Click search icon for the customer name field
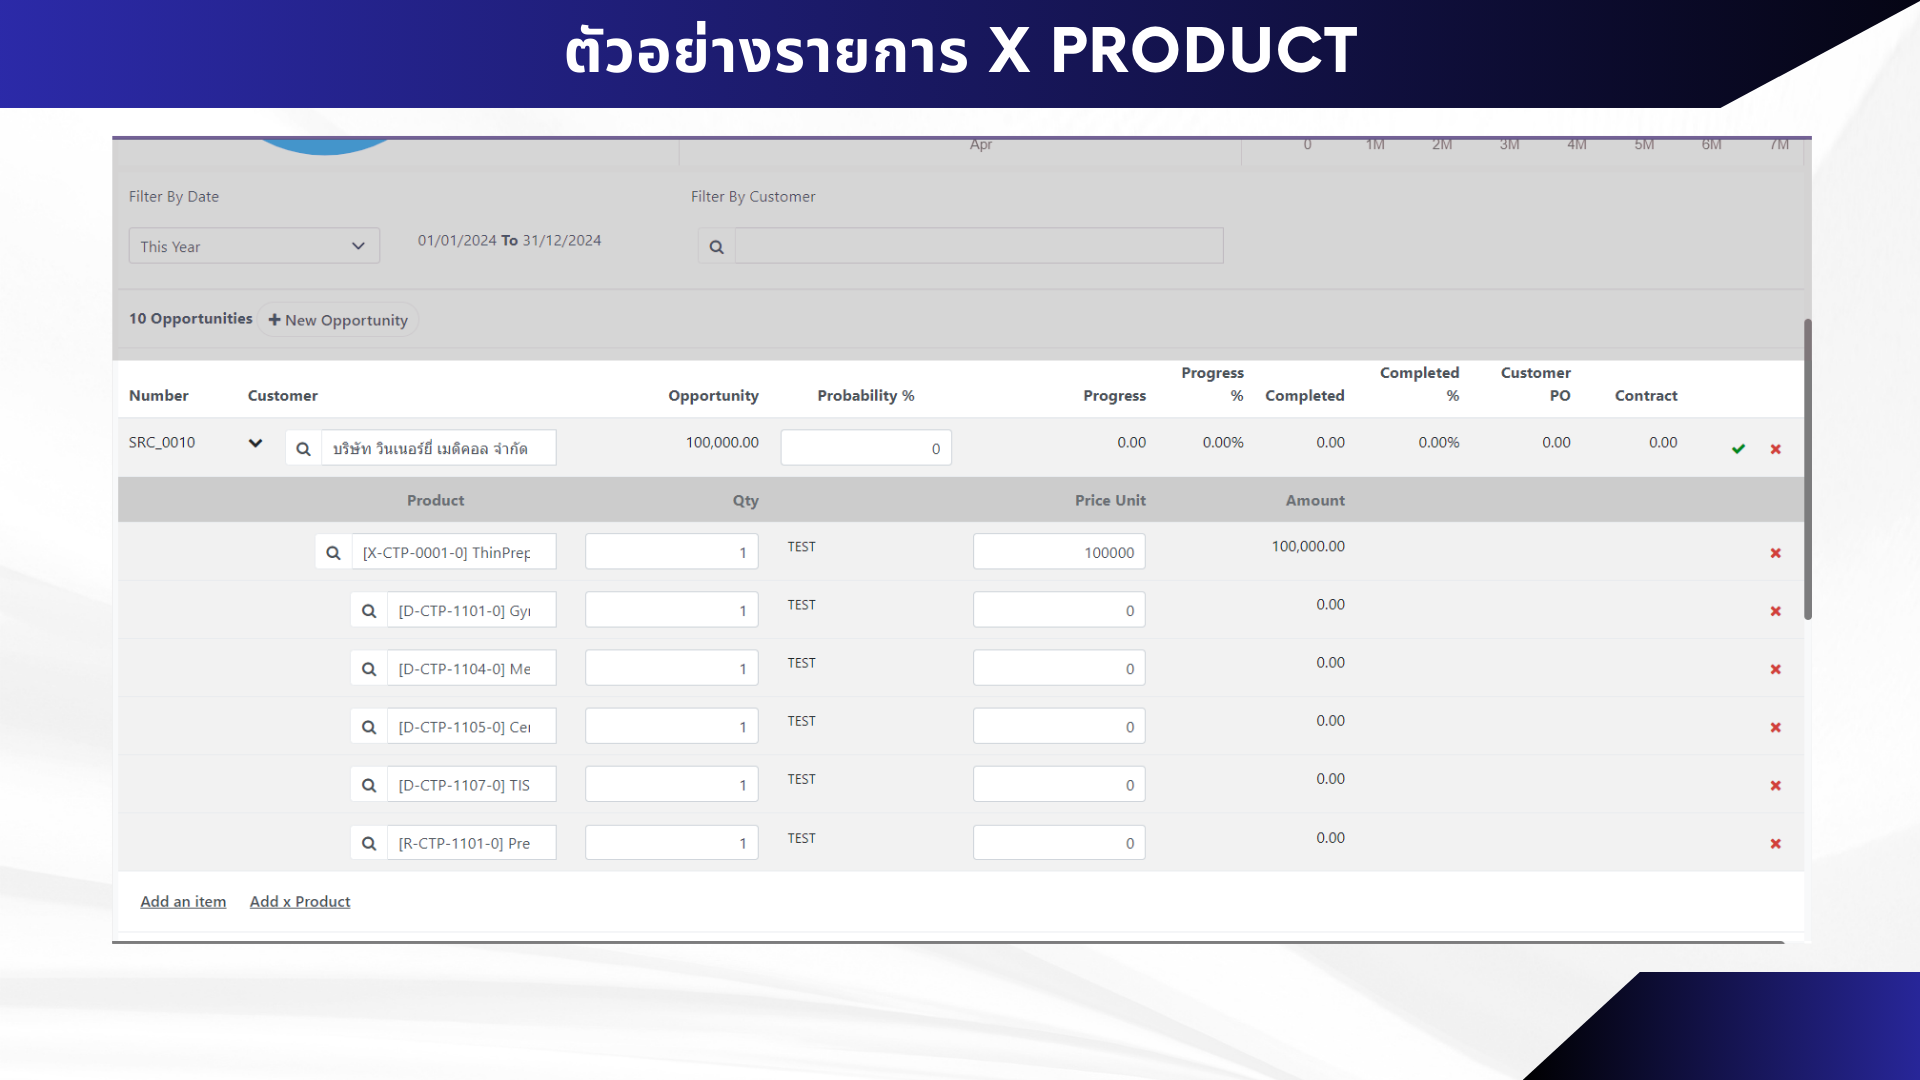The height and width of the screenshot is (1080, 1920). pyautogui.click(x=303, y=449)
